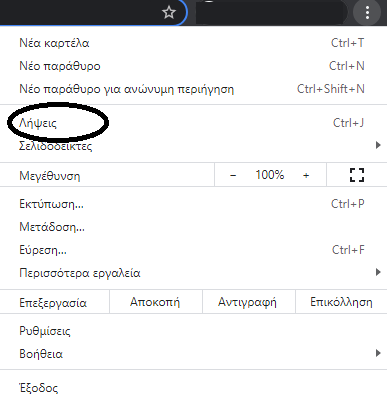
Task: Decrease zoom with the minus button
Action: [x=233, y=175]
